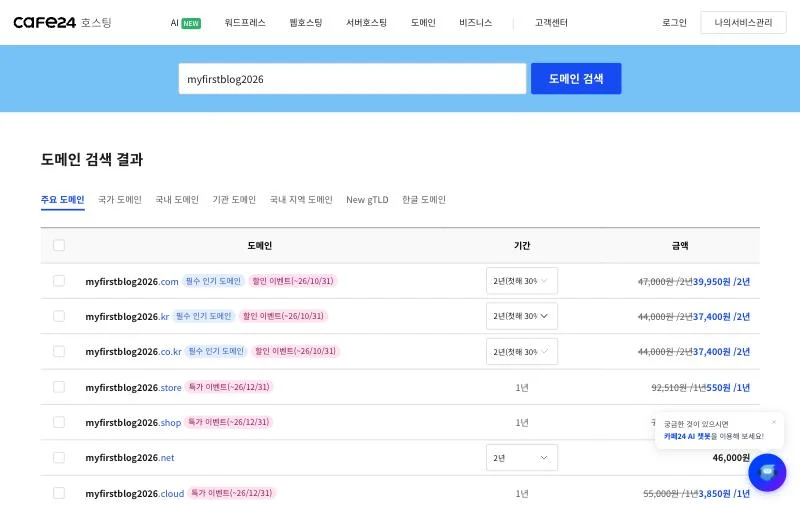Click the 필수 인기 도메인 badge on the .com row
Screen dimensions: 800x505
pos(213,281)
